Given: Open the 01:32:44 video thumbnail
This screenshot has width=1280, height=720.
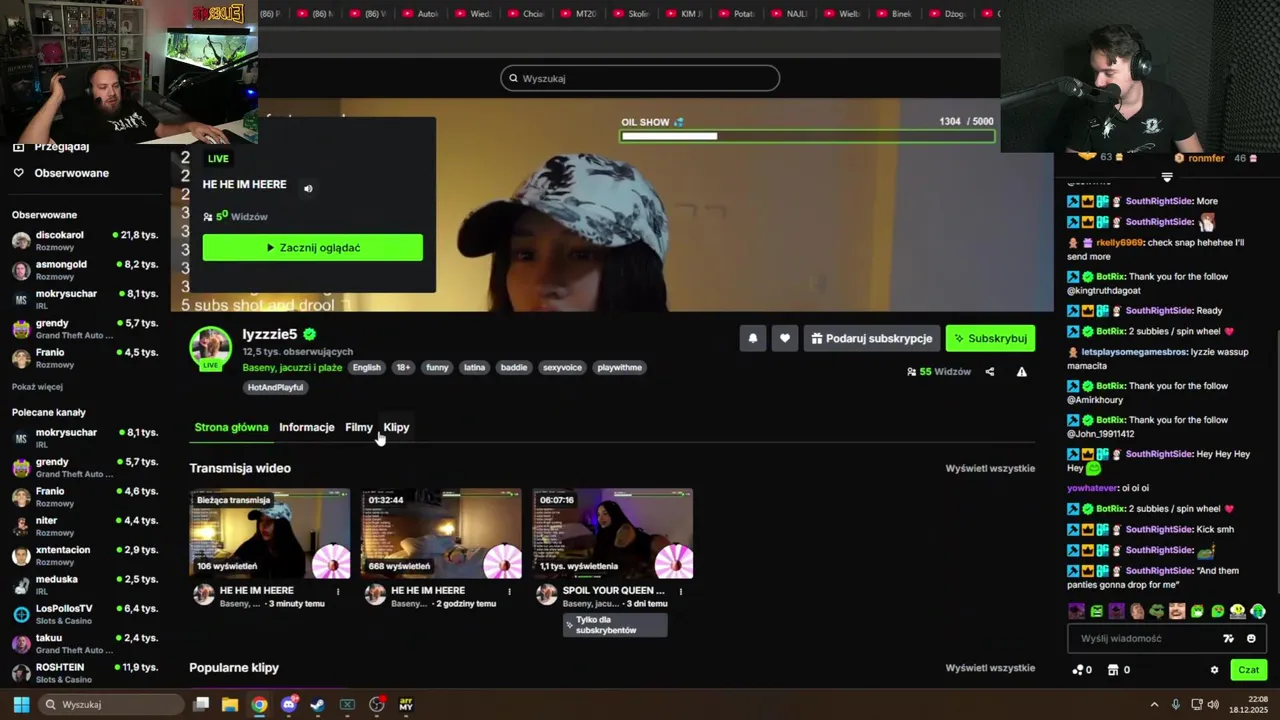Looking at the screenshot, I should coord(441,534).
